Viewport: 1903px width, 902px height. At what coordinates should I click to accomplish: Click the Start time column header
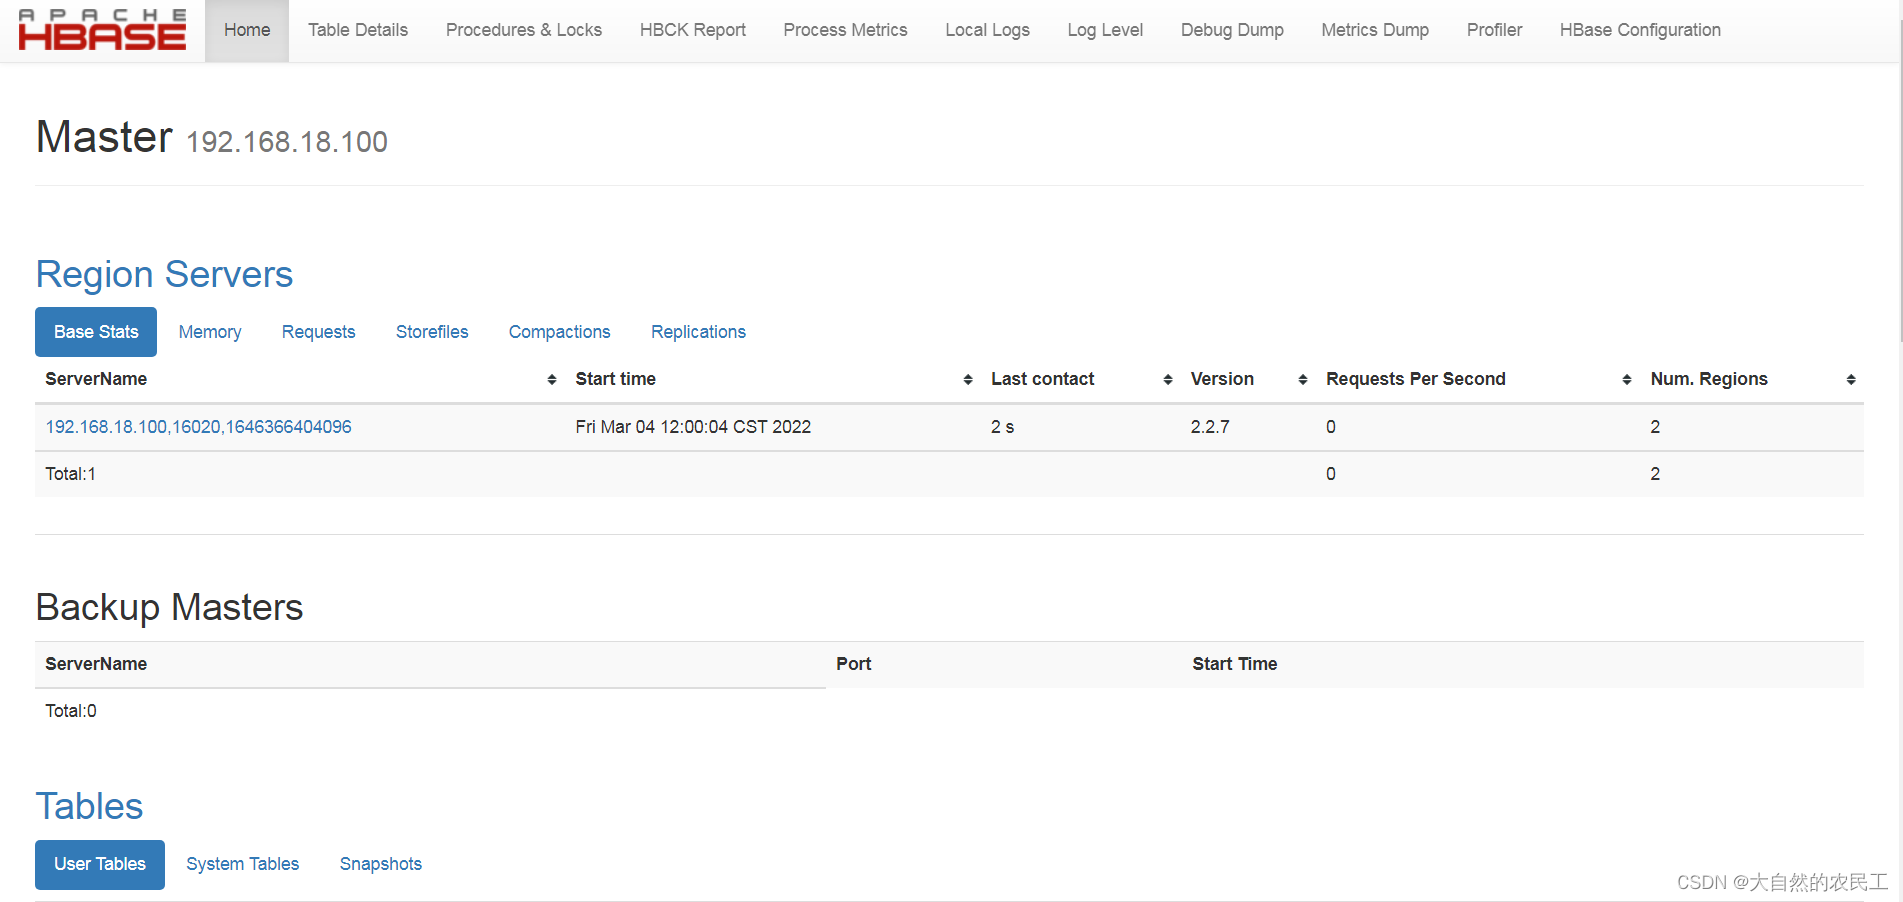point(615,379)
